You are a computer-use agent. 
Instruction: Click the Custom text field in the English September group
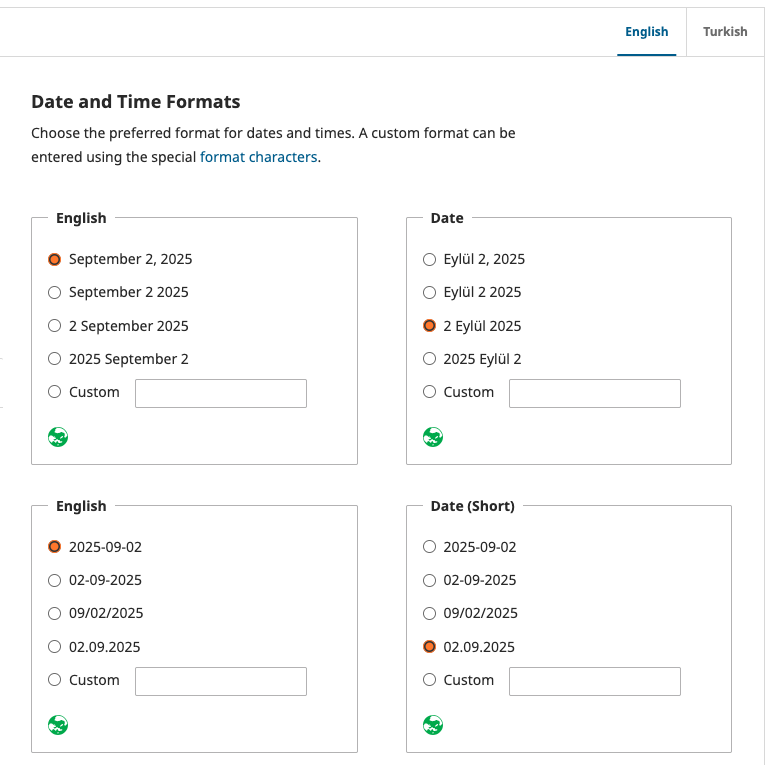pos(220,393)
